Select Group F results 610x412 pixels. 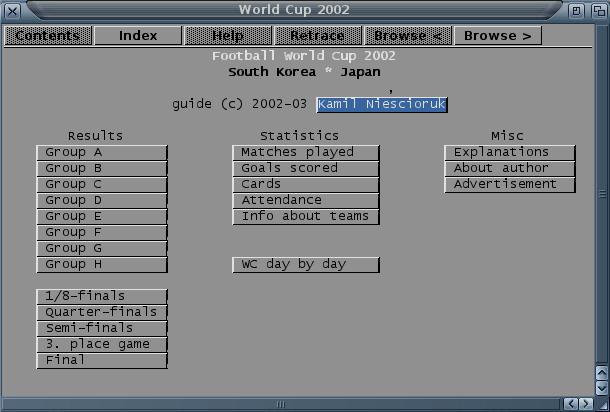point(102,232)
